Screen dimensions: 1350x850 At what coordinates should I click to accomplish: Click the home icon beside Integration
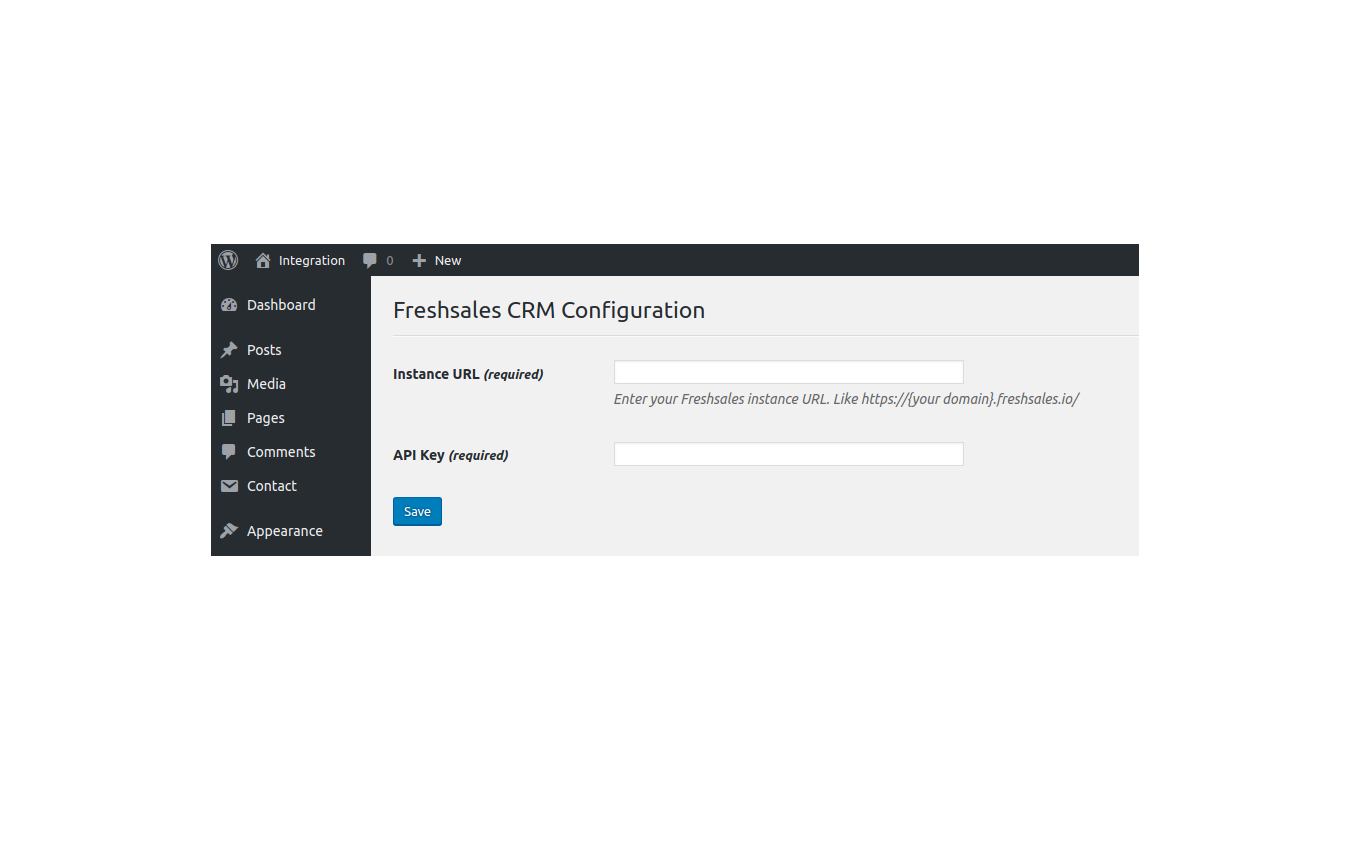[x=263, y=260]
